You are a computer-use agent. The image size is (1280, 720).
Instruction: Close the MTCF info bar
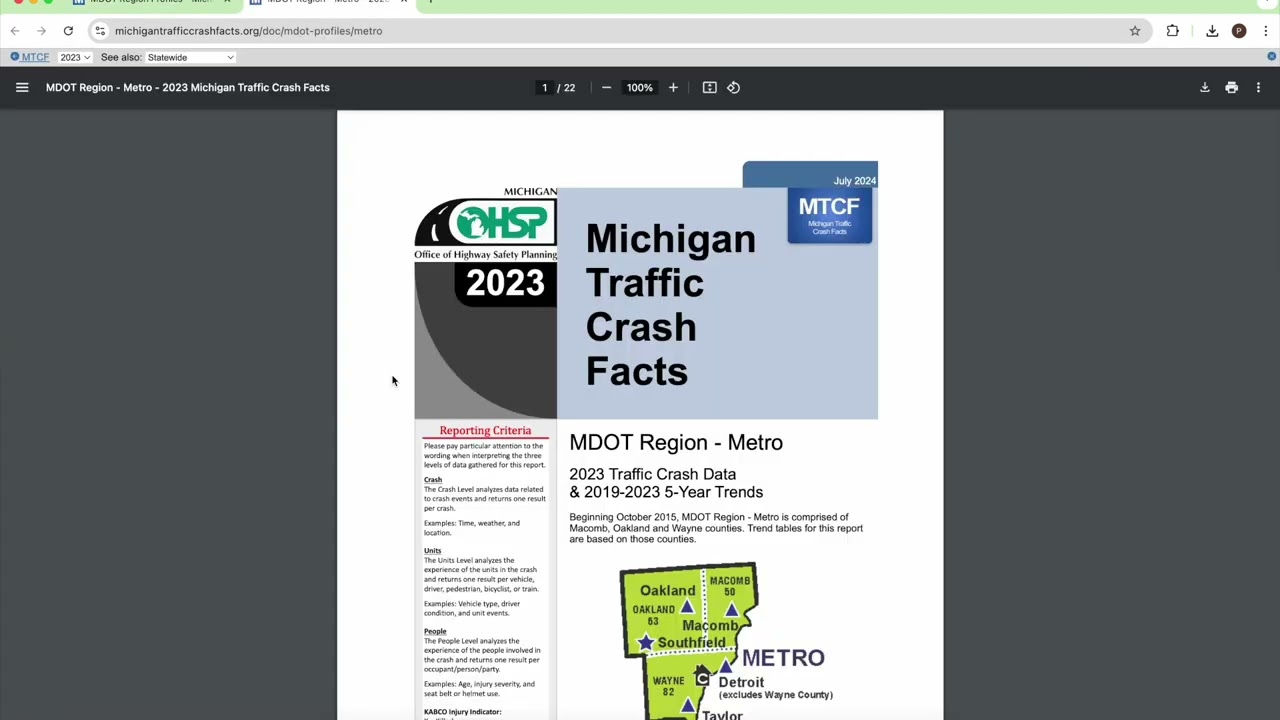1272,56
